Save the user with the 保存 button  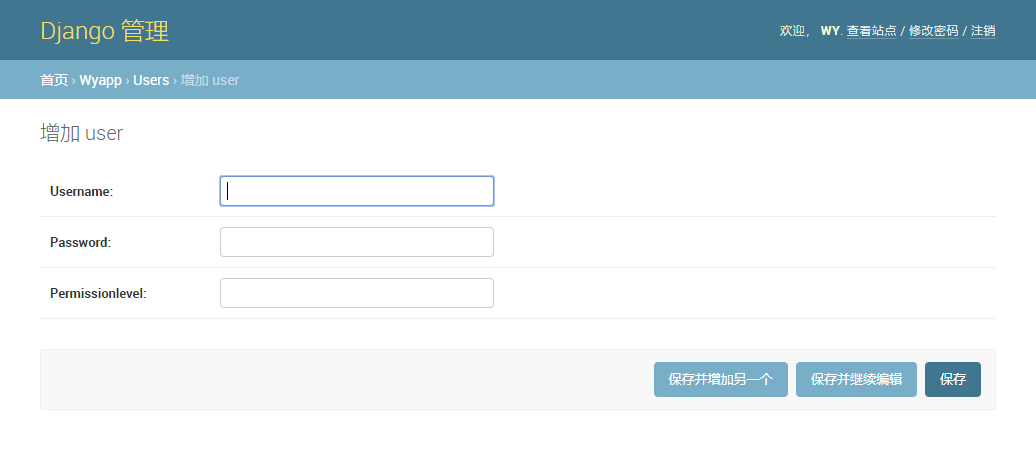[953, 380]
